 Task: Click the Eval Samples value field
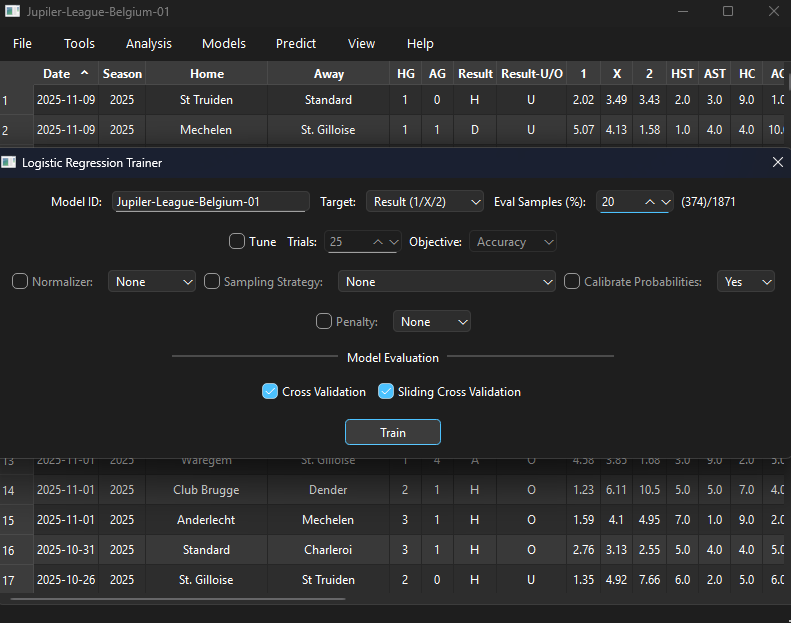(620, 202)
